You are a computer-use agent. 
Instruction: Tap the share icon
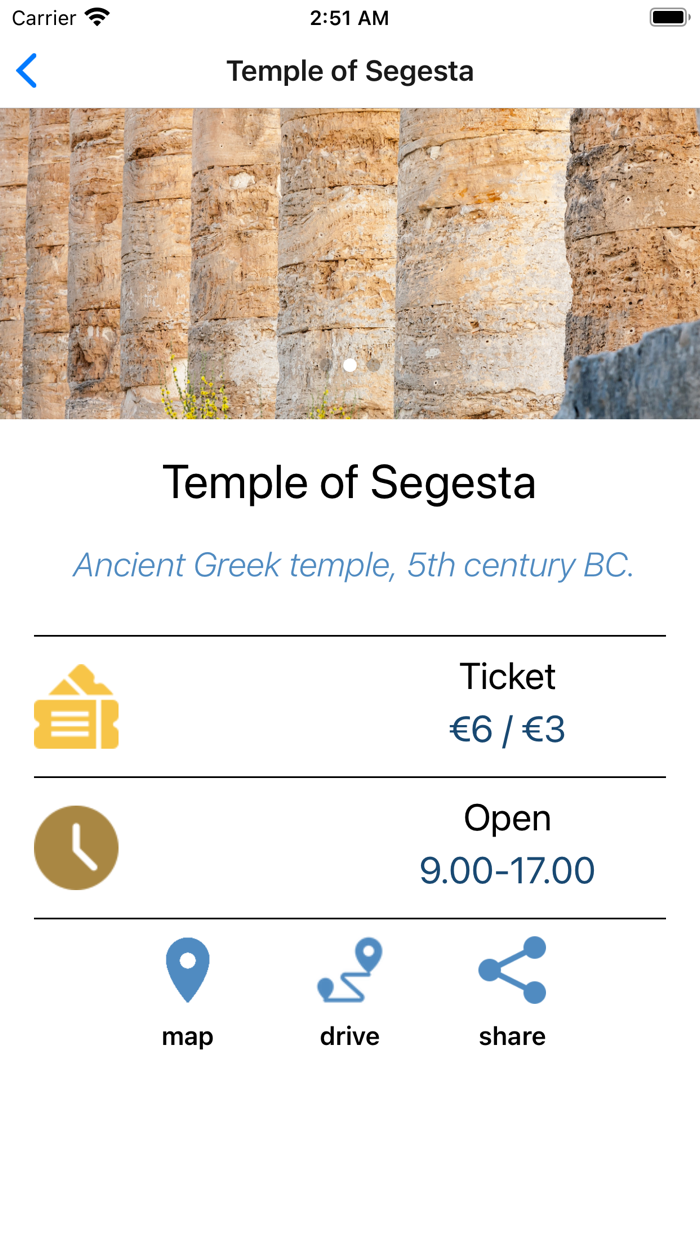[511, 967]
